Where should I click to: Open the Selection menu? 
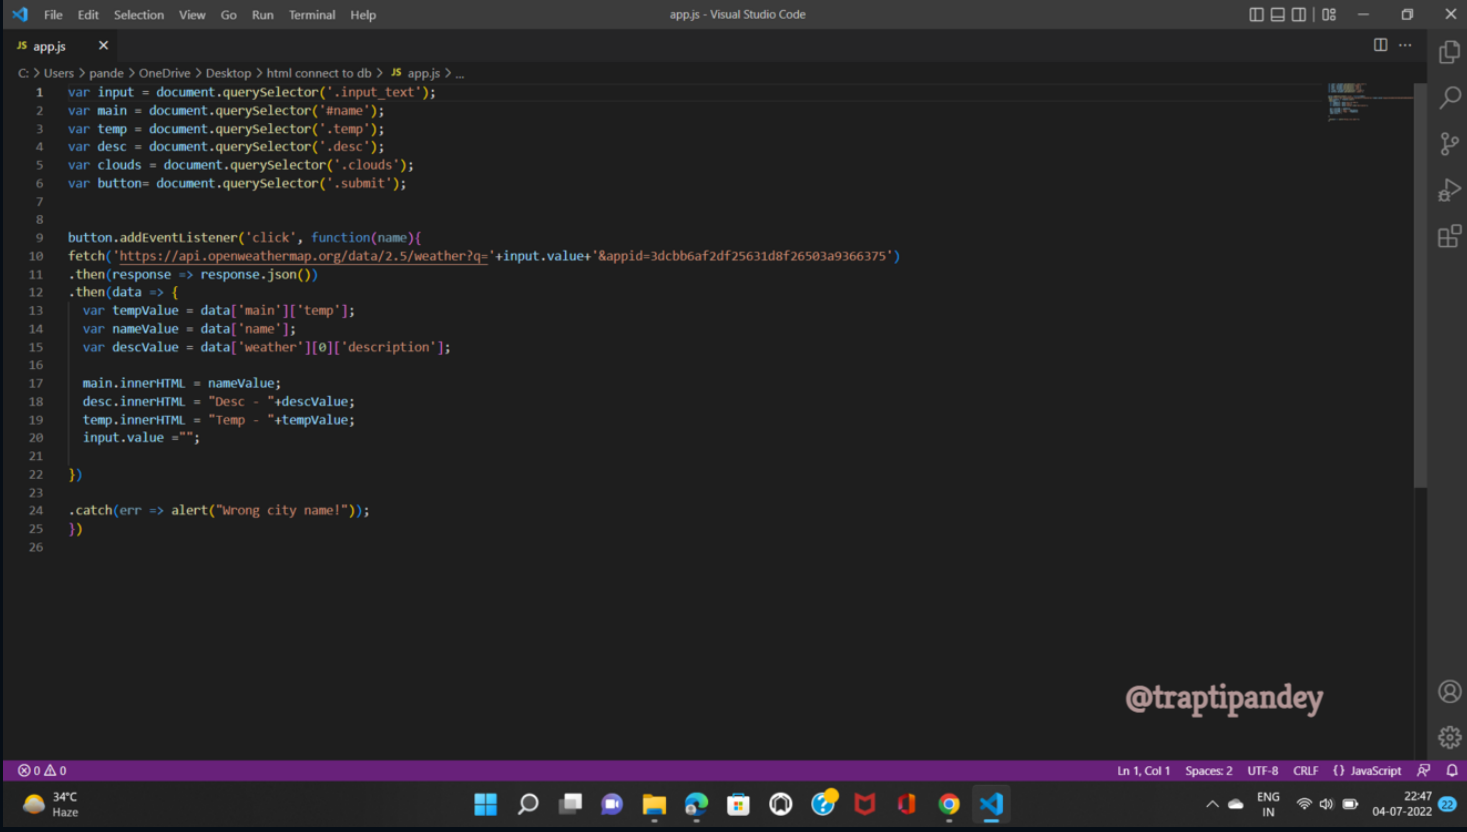click(139, 15)
